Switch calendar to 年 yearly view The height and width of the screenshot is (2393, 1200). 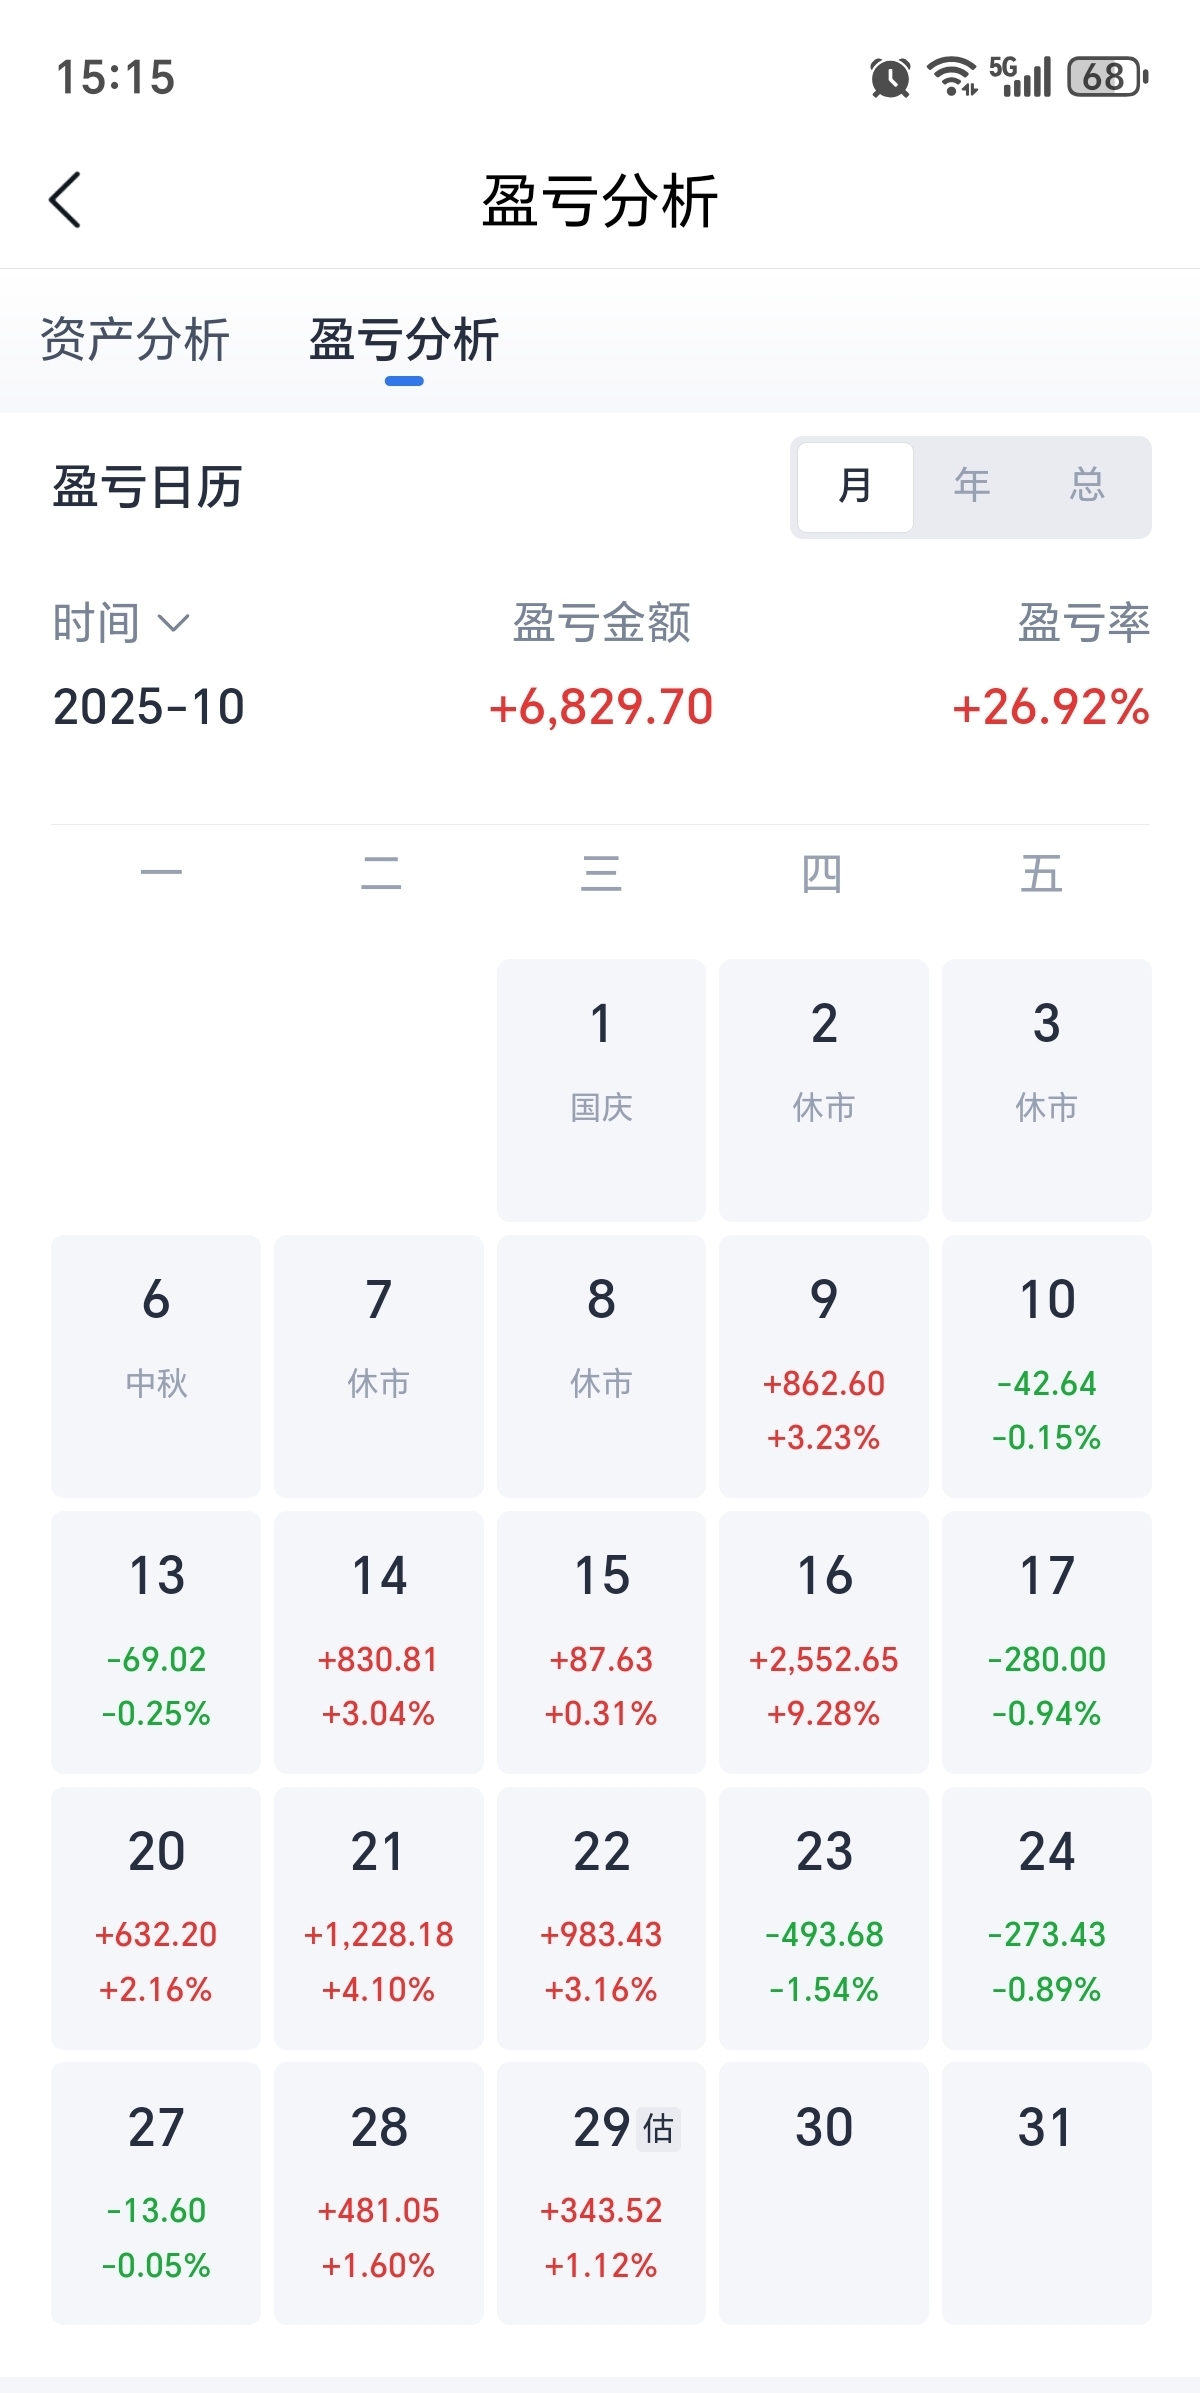coord(971,487)
